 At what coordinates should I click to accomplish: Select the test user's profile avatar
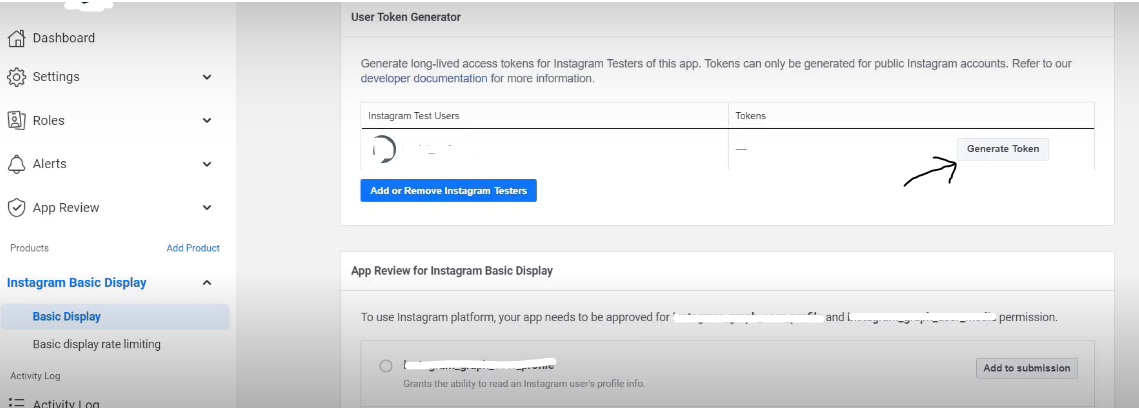(x=384, y=149)
